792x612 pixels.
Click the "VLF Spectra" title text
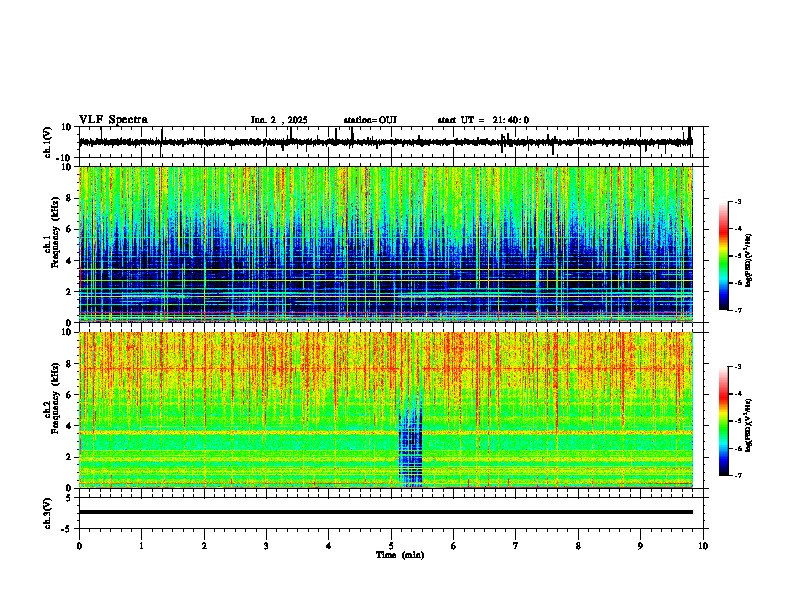113,120
